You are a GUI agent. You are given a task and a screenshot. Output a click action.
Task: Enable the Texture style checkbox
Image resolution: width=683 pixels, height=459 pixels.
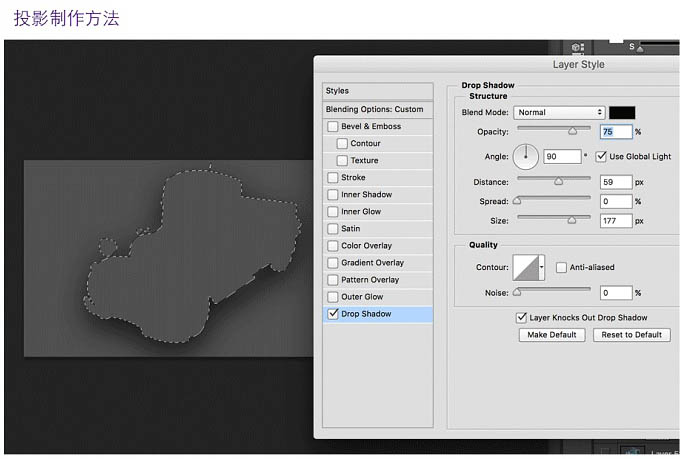point(342,161)
